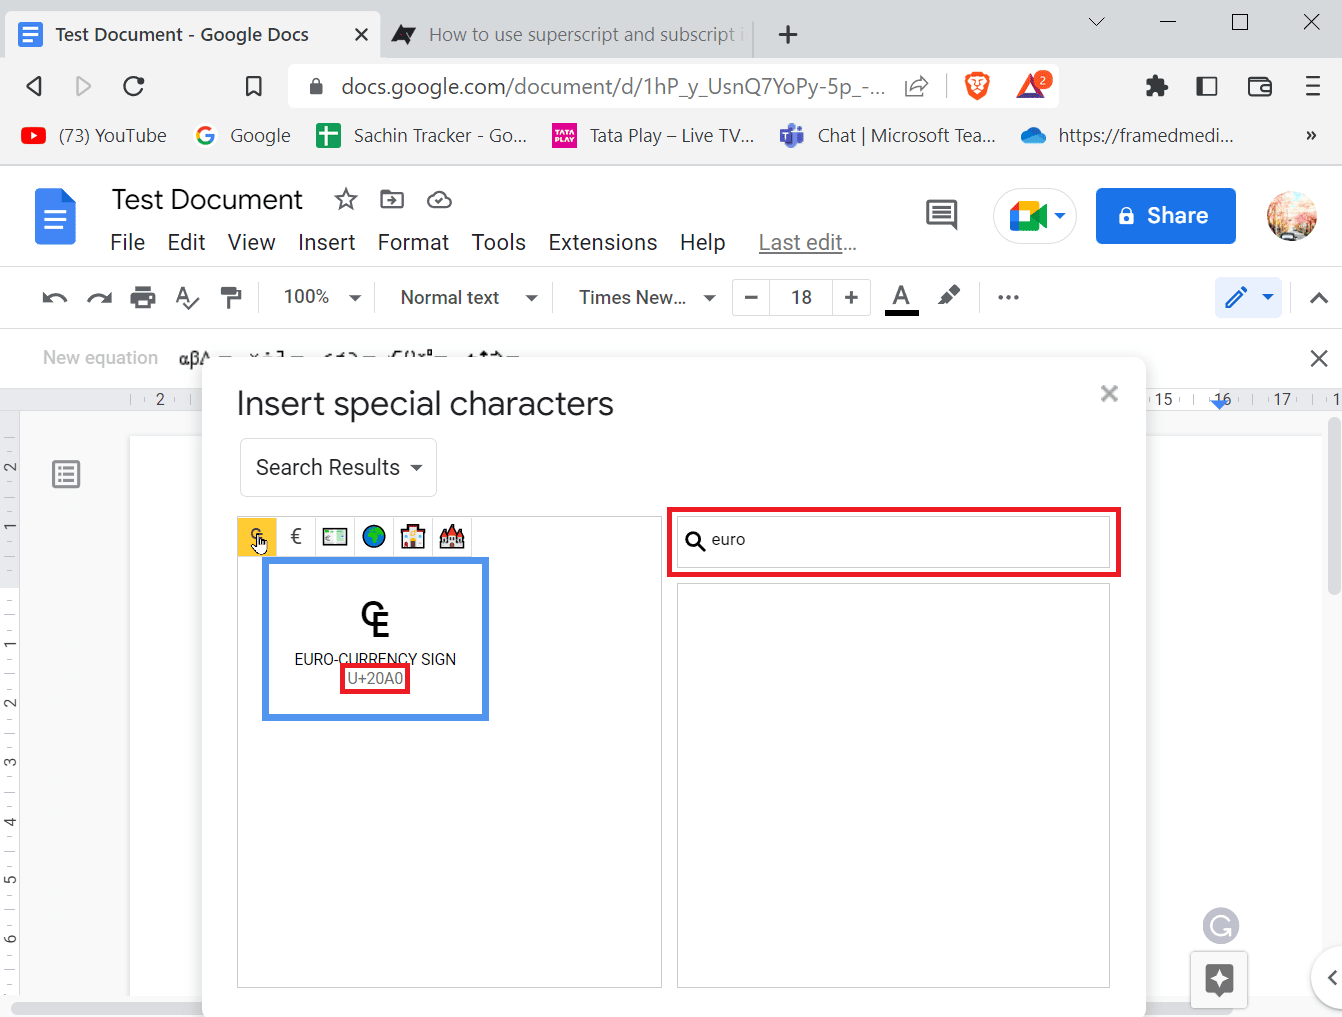The height and width of the screenshot is (1017, 1342).
Task: Open the Tools menu
Action: 499,243
